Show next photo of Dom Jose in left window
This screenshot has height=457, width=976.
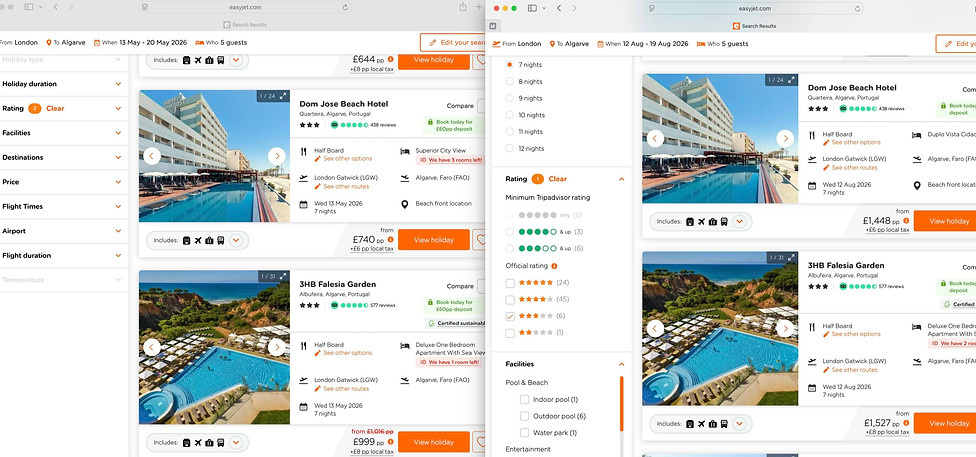[x=277, y=156]
